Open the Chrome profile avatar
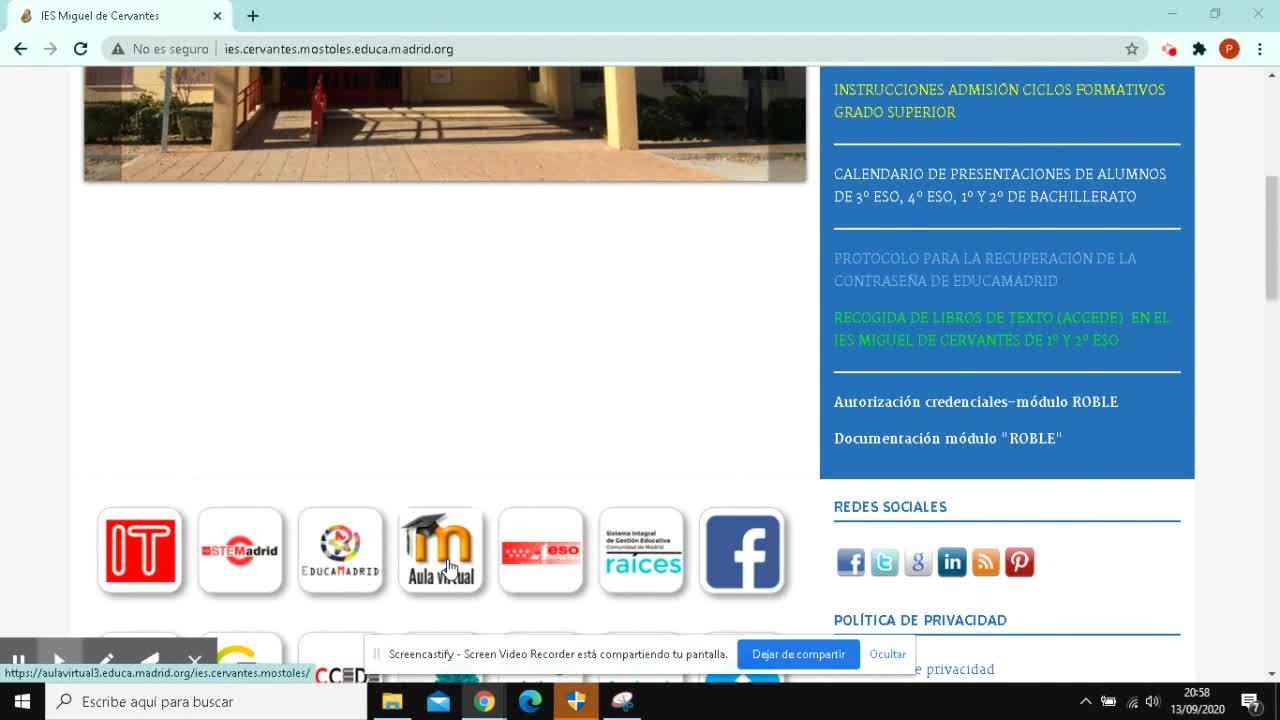1280x720 pixels. pyautogui.click(x=1229, y=49)
